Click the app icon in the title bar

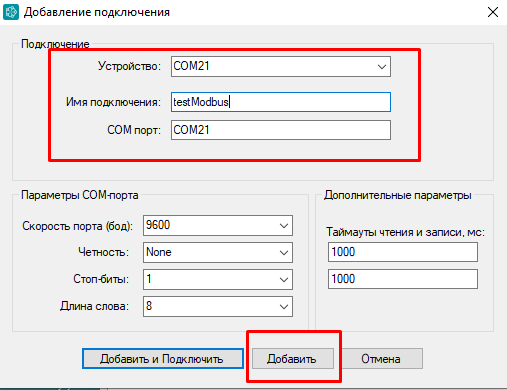pyautogui.click(x=11, y=12)
